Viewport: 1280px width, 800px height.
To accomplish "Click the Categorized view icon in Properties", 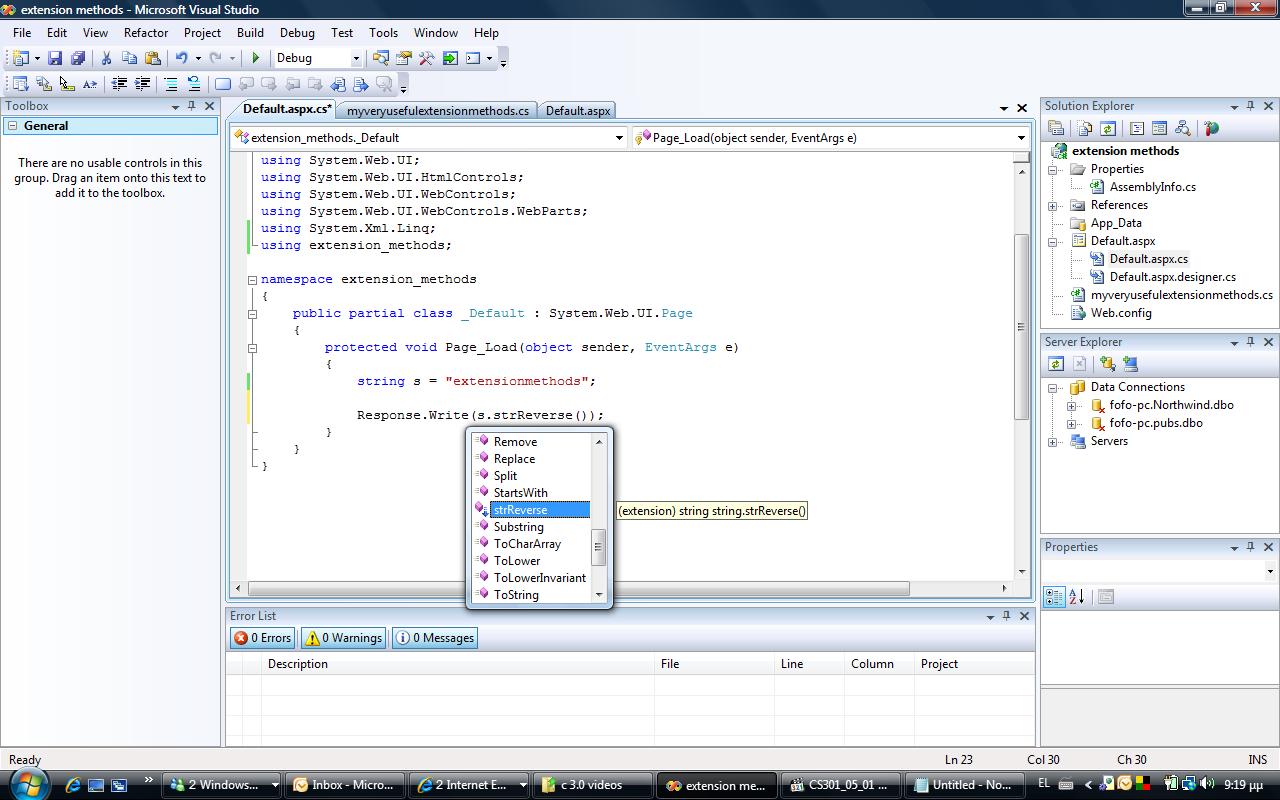I will (x=1054, y=597).
